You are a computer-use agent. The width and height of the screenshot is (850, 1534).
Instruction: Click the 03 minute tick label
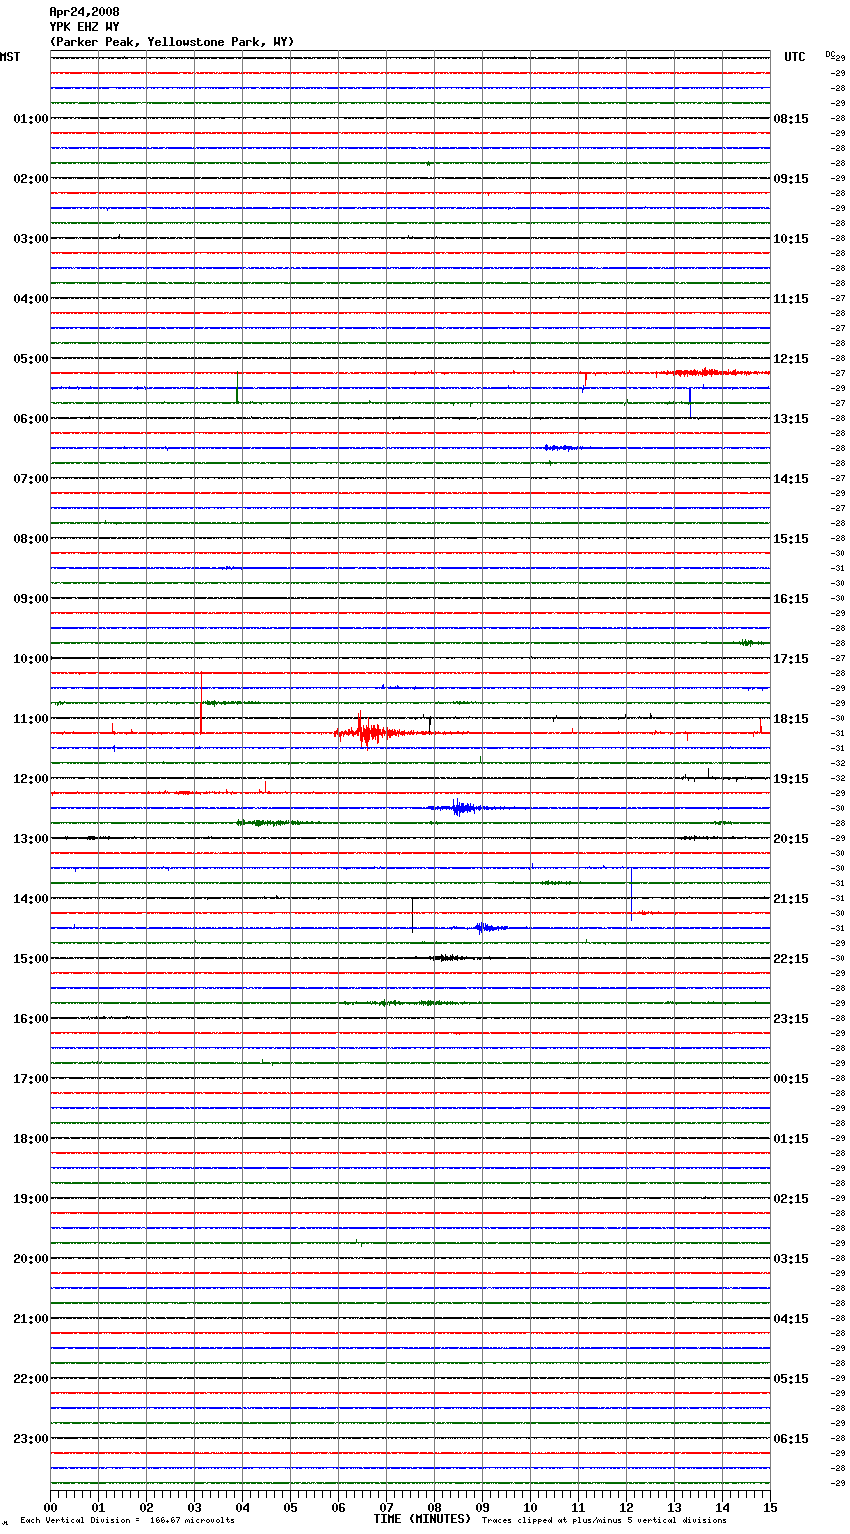(x=195, y=1507)
